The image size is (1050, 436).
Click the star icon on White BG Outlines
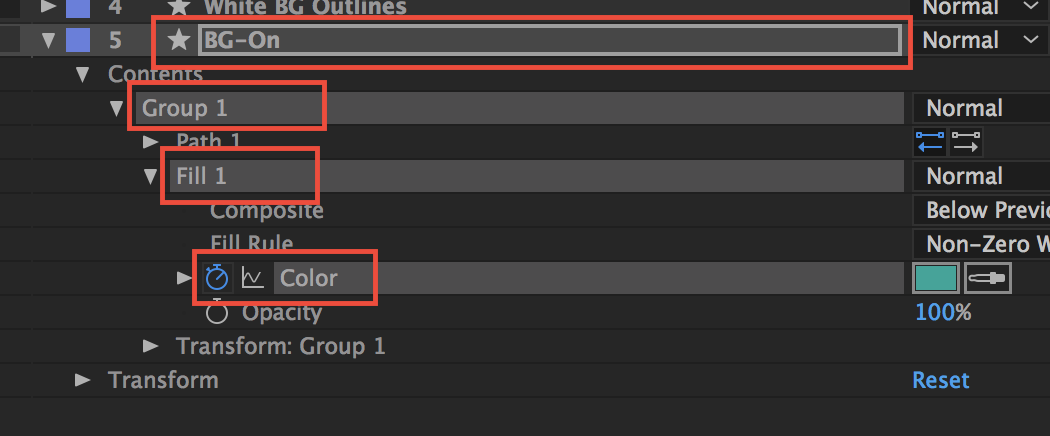click(177, 7)
